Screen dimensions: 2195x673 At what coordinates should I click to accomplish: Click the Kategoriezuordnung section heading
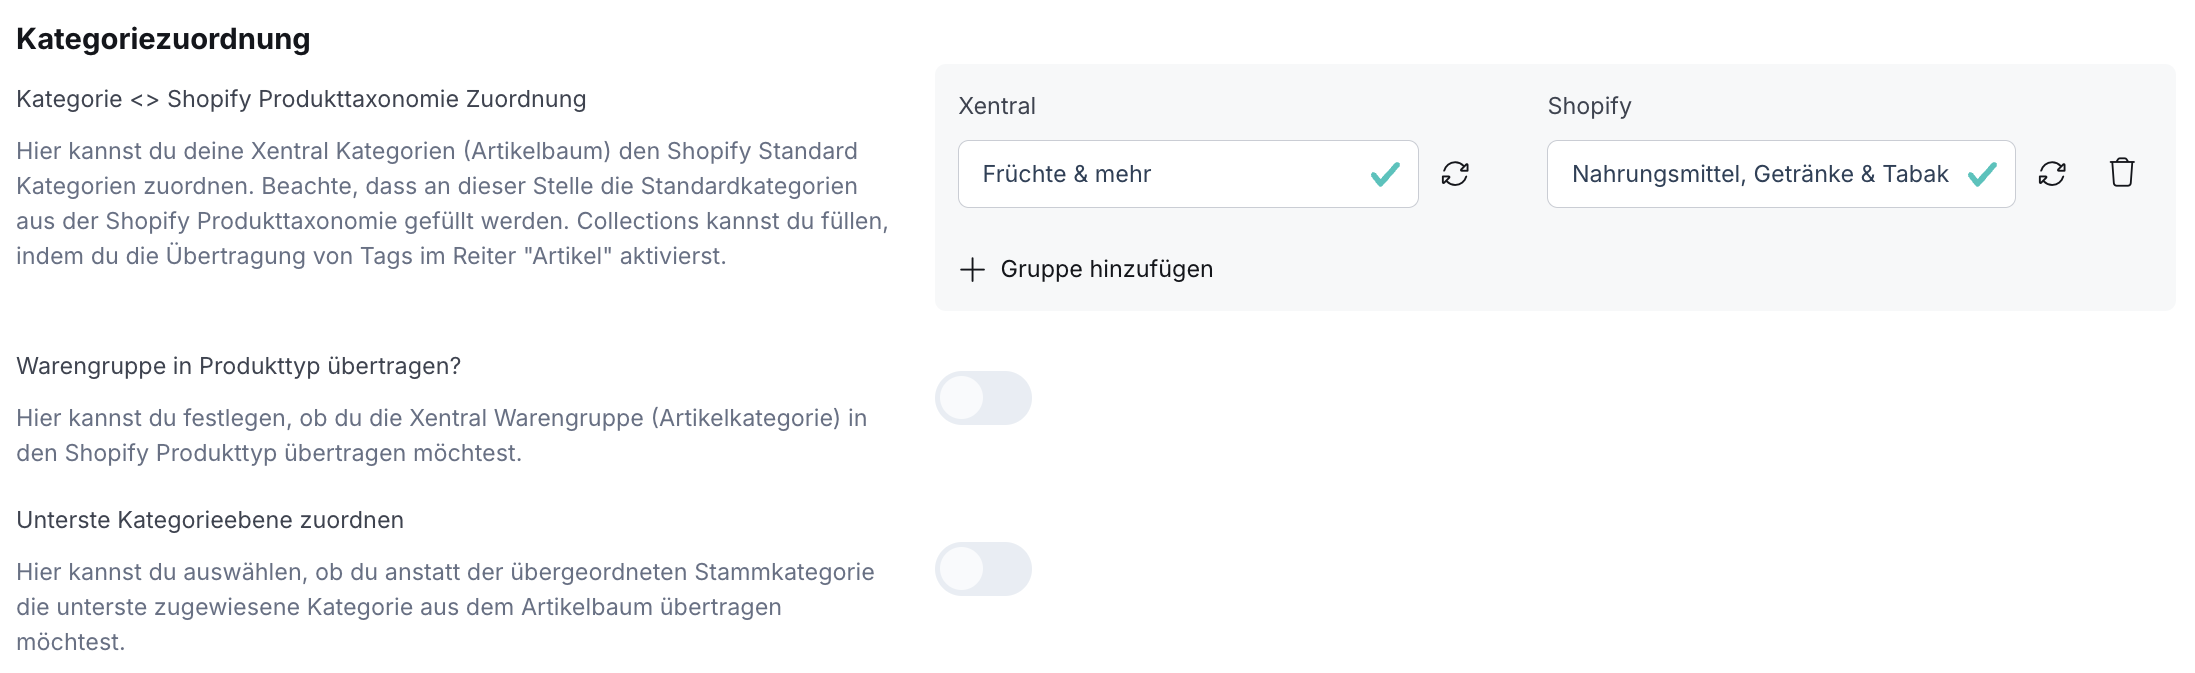(x=163, y=39)
